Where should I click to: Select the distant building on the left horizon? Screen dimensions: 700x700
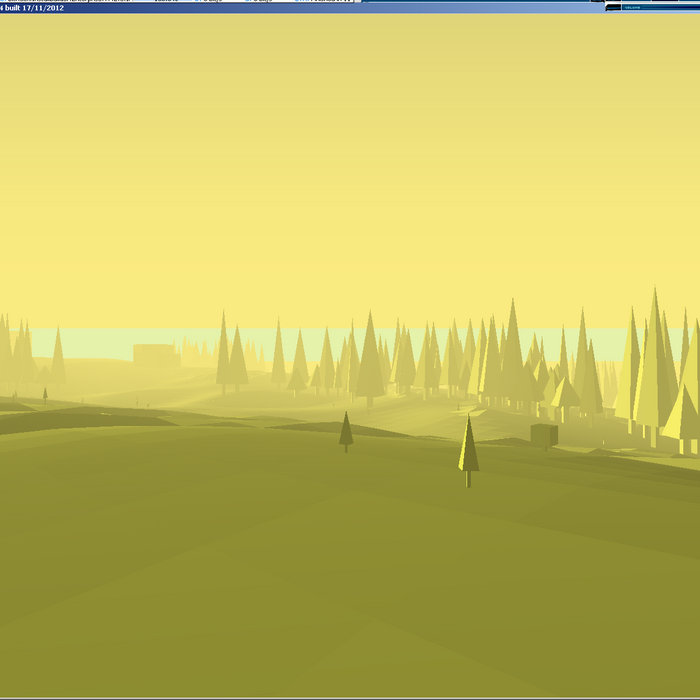point(156,354)
